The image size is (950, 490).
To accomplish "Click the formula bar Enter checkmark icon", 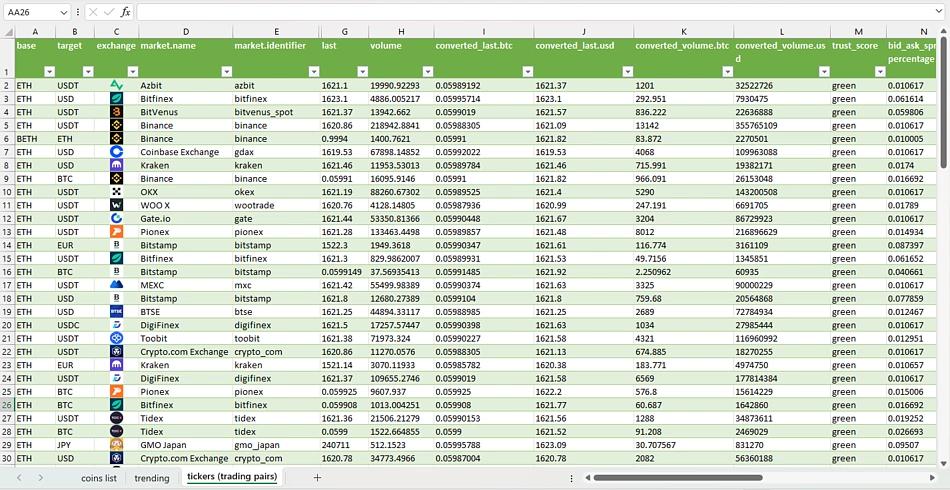I will coord(109,12).
